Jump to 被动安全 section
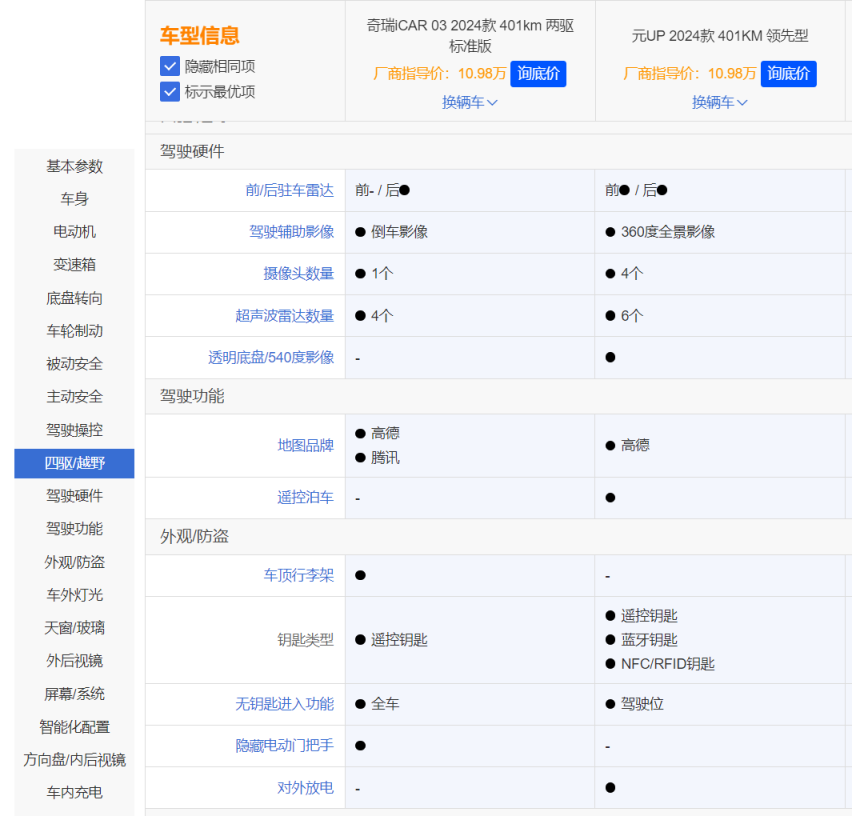The width and height of the screenshot is (852, 816). 74,364
